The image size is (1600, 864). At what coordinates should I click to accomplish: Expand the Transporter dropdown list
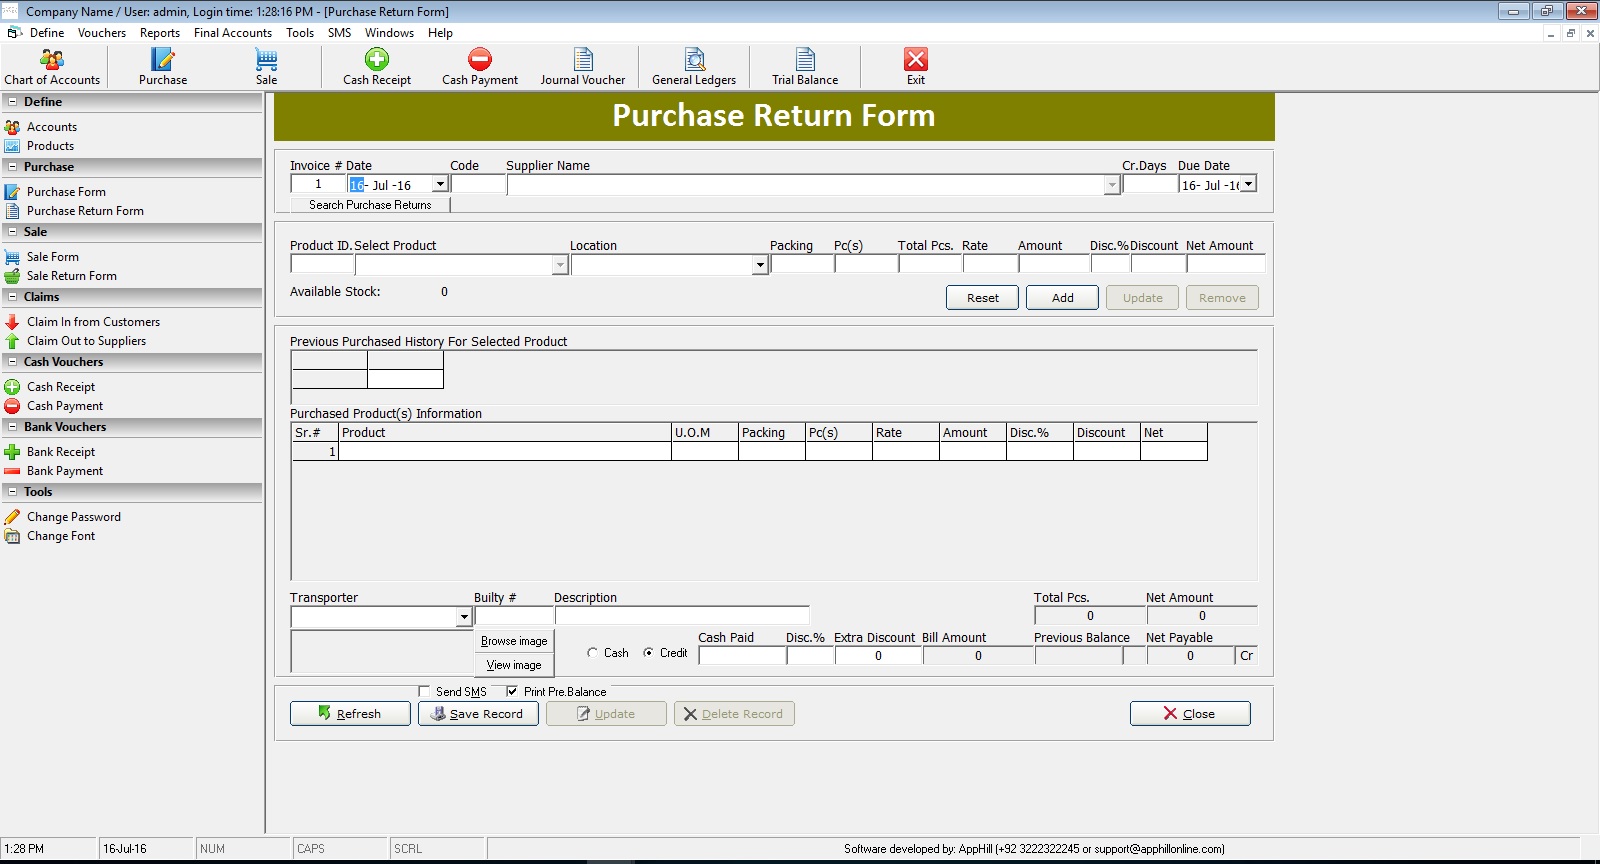[463, 617]
